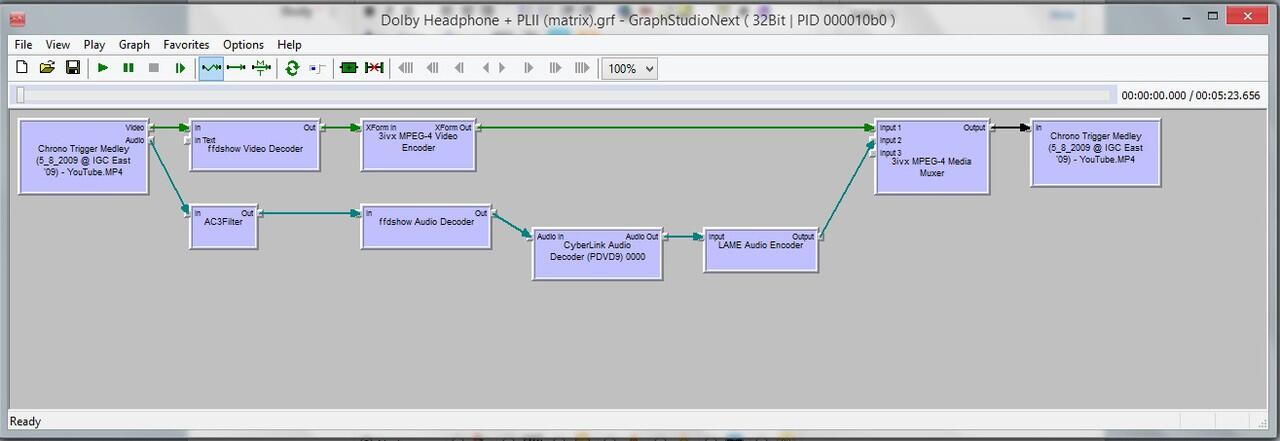Select the 3ivx MPEG-4 Video Encoder filter
The image size is (1280, 441).
[x=418, y=145]
